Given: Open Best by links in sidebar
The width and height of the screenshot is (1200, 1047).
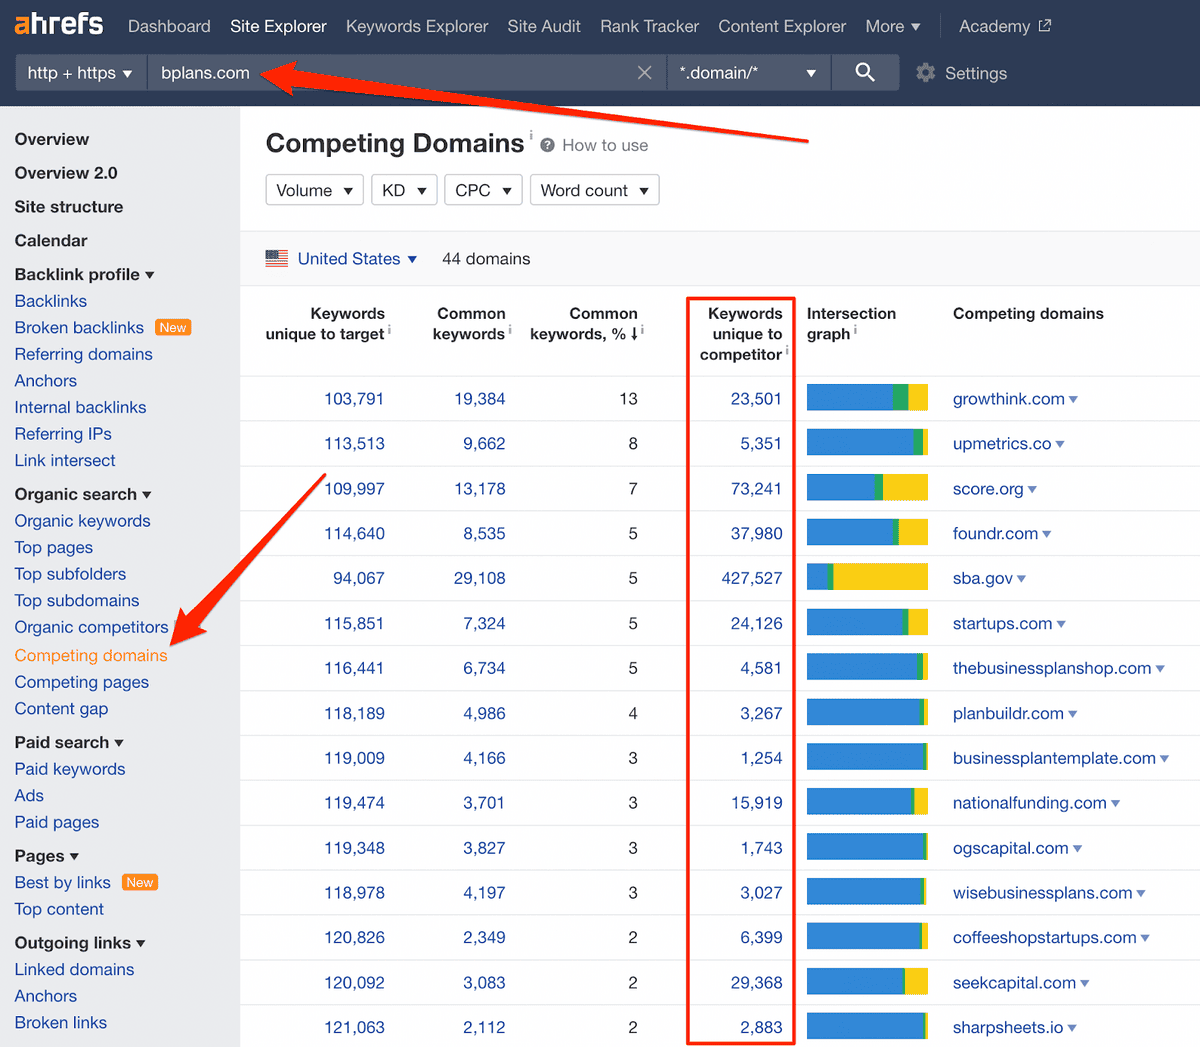Looking at the screenshot, I should click(x=63, y=883).
